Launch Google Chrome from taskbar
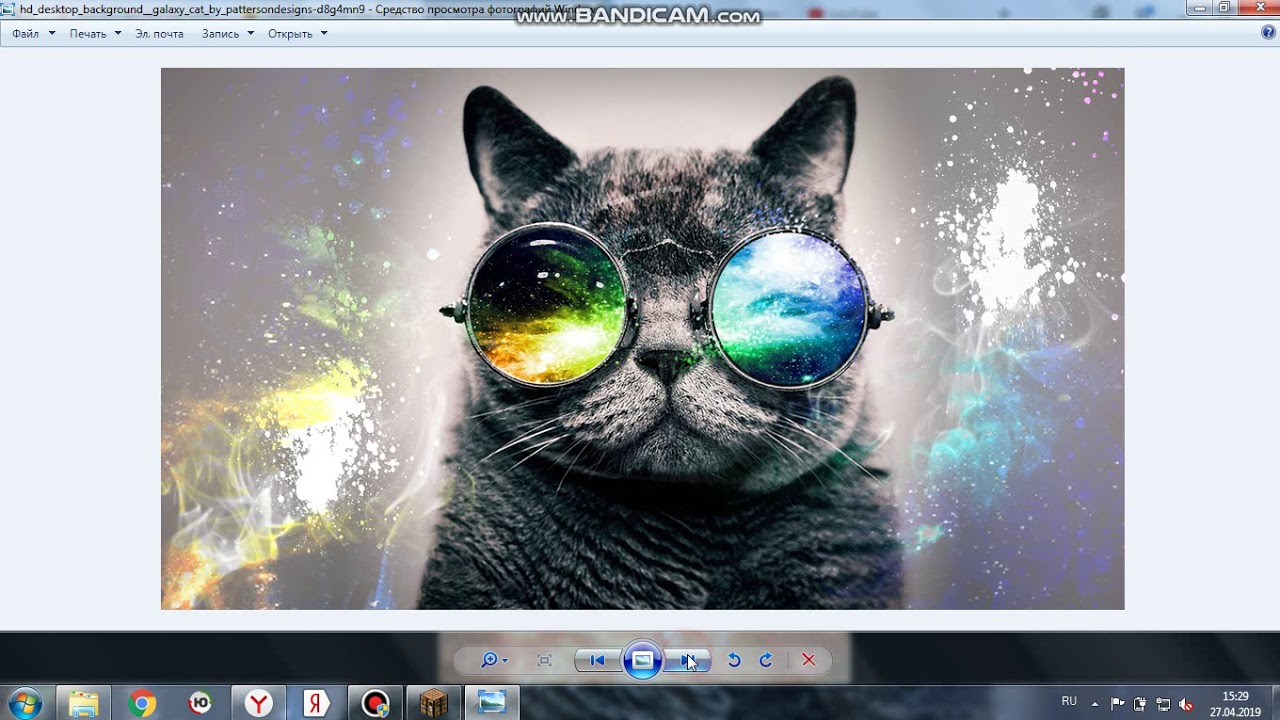 click(x=142, y=703)
